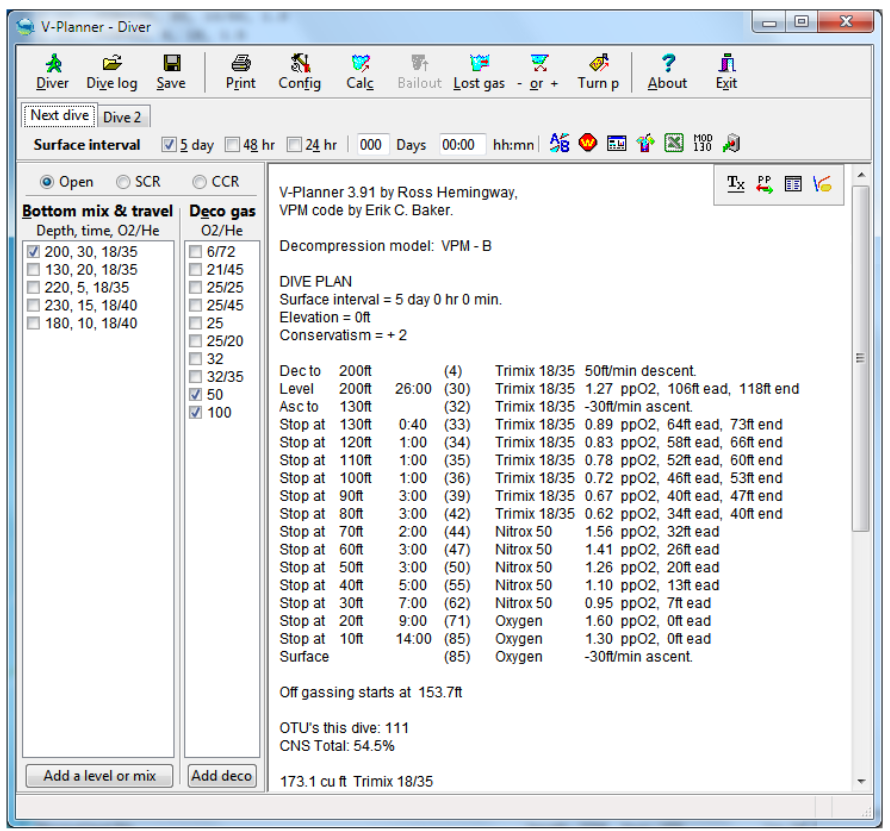Open the Config dialog
Viewport: 890px width, 831px height.
(x=299, y=71)
